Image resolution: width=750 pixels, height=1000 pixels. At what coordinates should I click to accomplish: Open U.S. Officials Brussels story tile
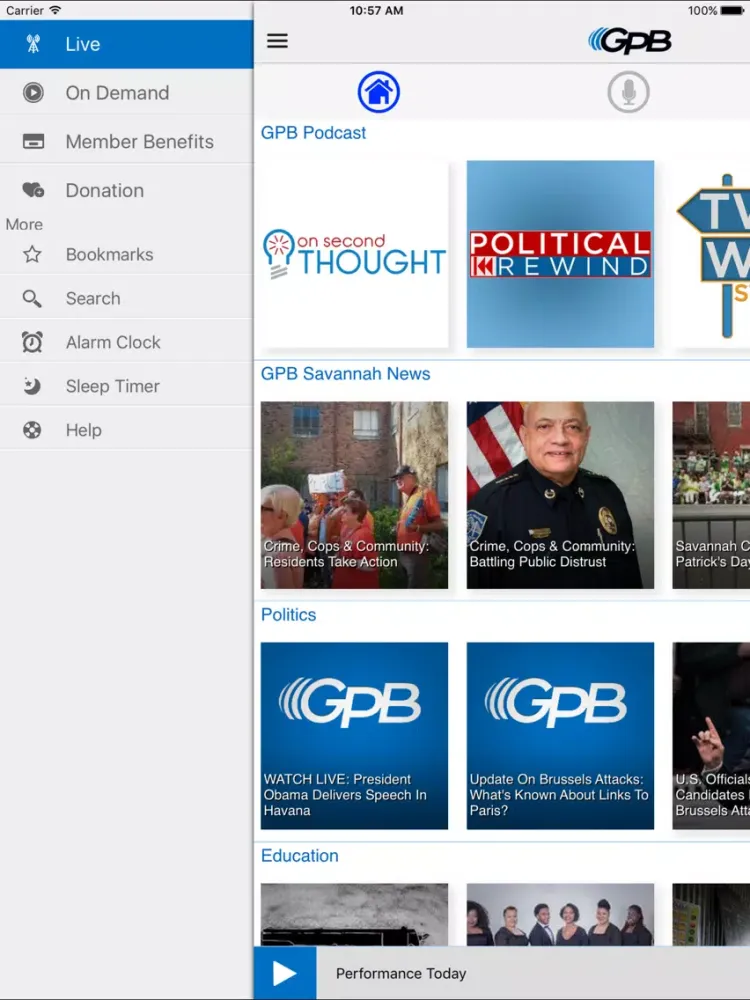711,736
